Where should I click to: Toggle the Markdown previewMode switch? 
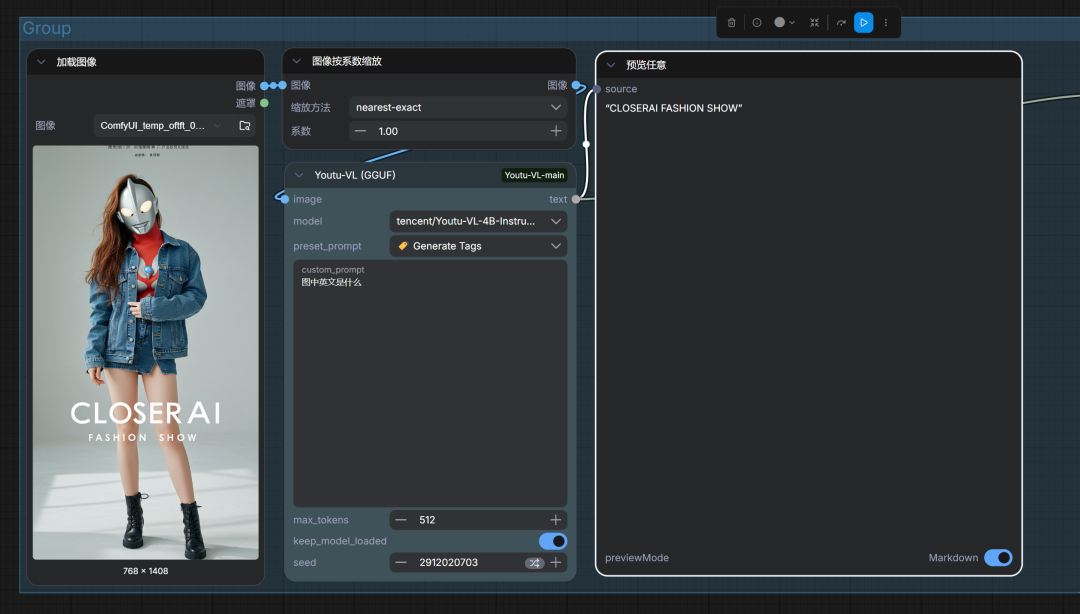click(998, 557)
